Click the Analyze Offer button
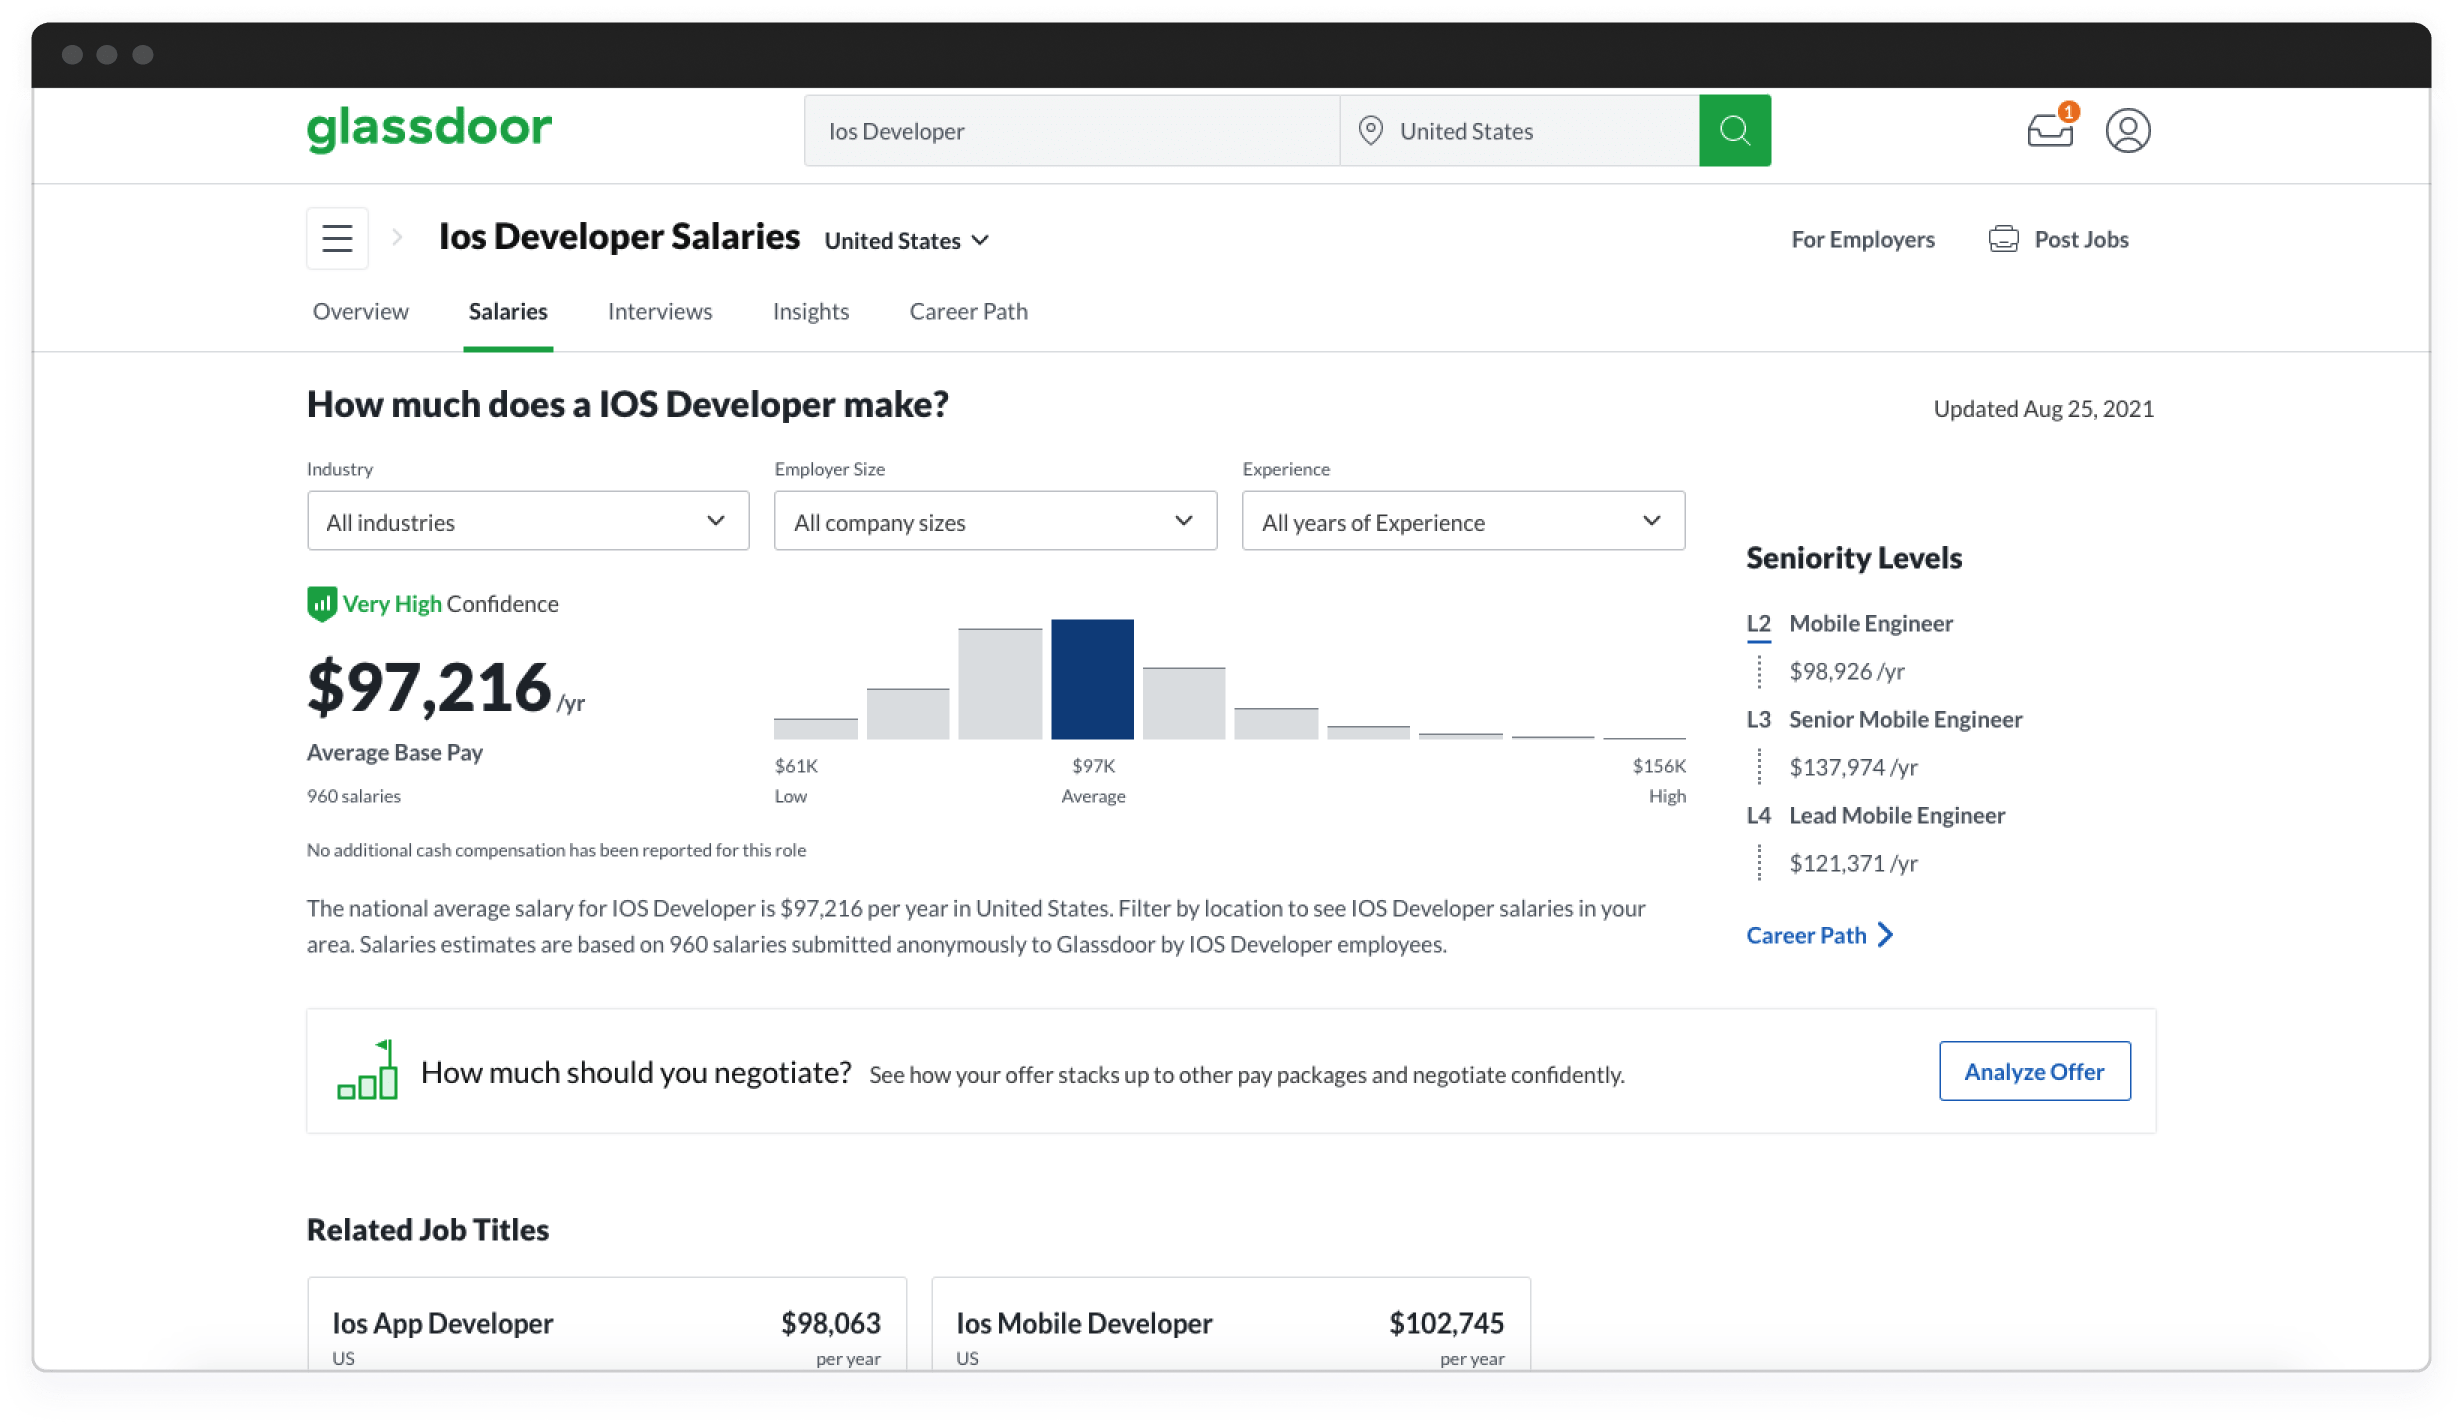This screenshot has height=1425, width=2461. click(x=2034, y=1070)
